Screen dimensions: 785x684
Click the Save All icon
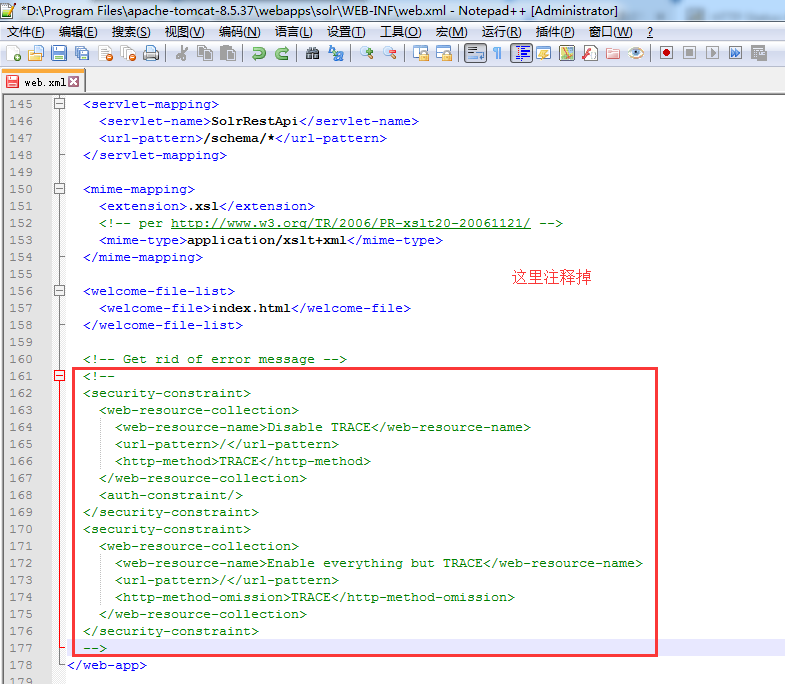point(82,53)
